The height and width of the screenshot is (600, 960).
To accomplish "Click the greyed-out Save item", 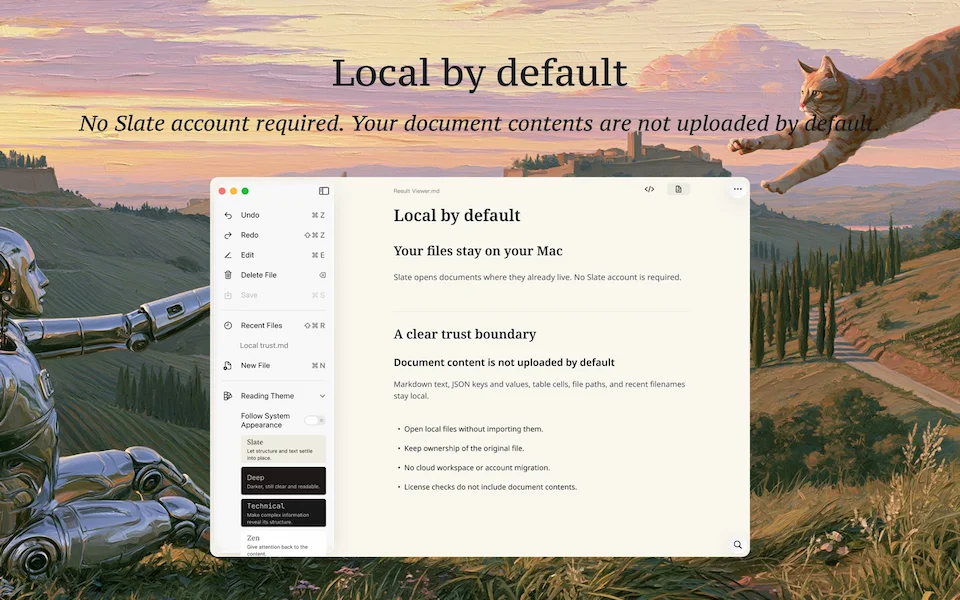I will 274,295.
